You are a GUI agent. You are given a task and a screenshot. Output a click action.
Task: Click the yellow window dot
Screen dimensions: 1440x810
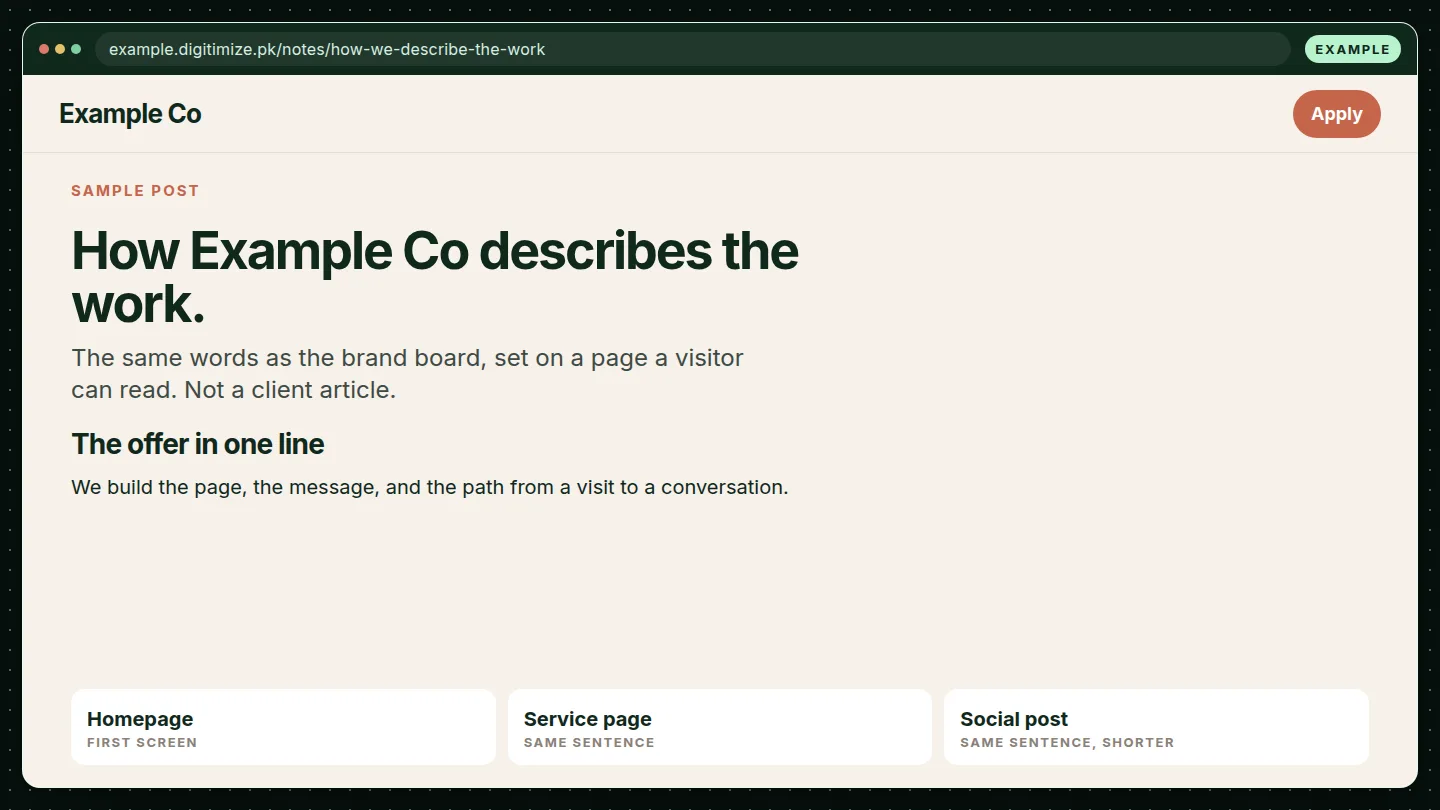click(60, 49)
